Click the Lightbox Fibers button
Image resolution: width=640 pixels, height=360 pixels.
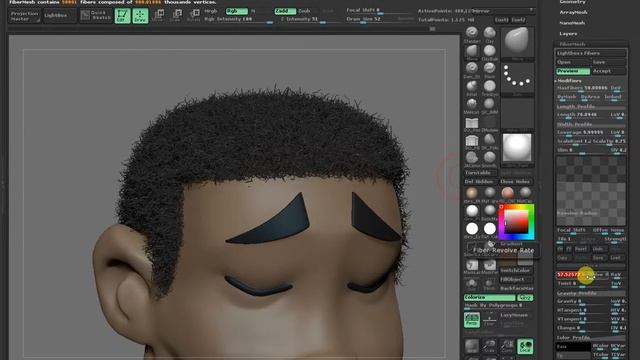coord(591,53)
